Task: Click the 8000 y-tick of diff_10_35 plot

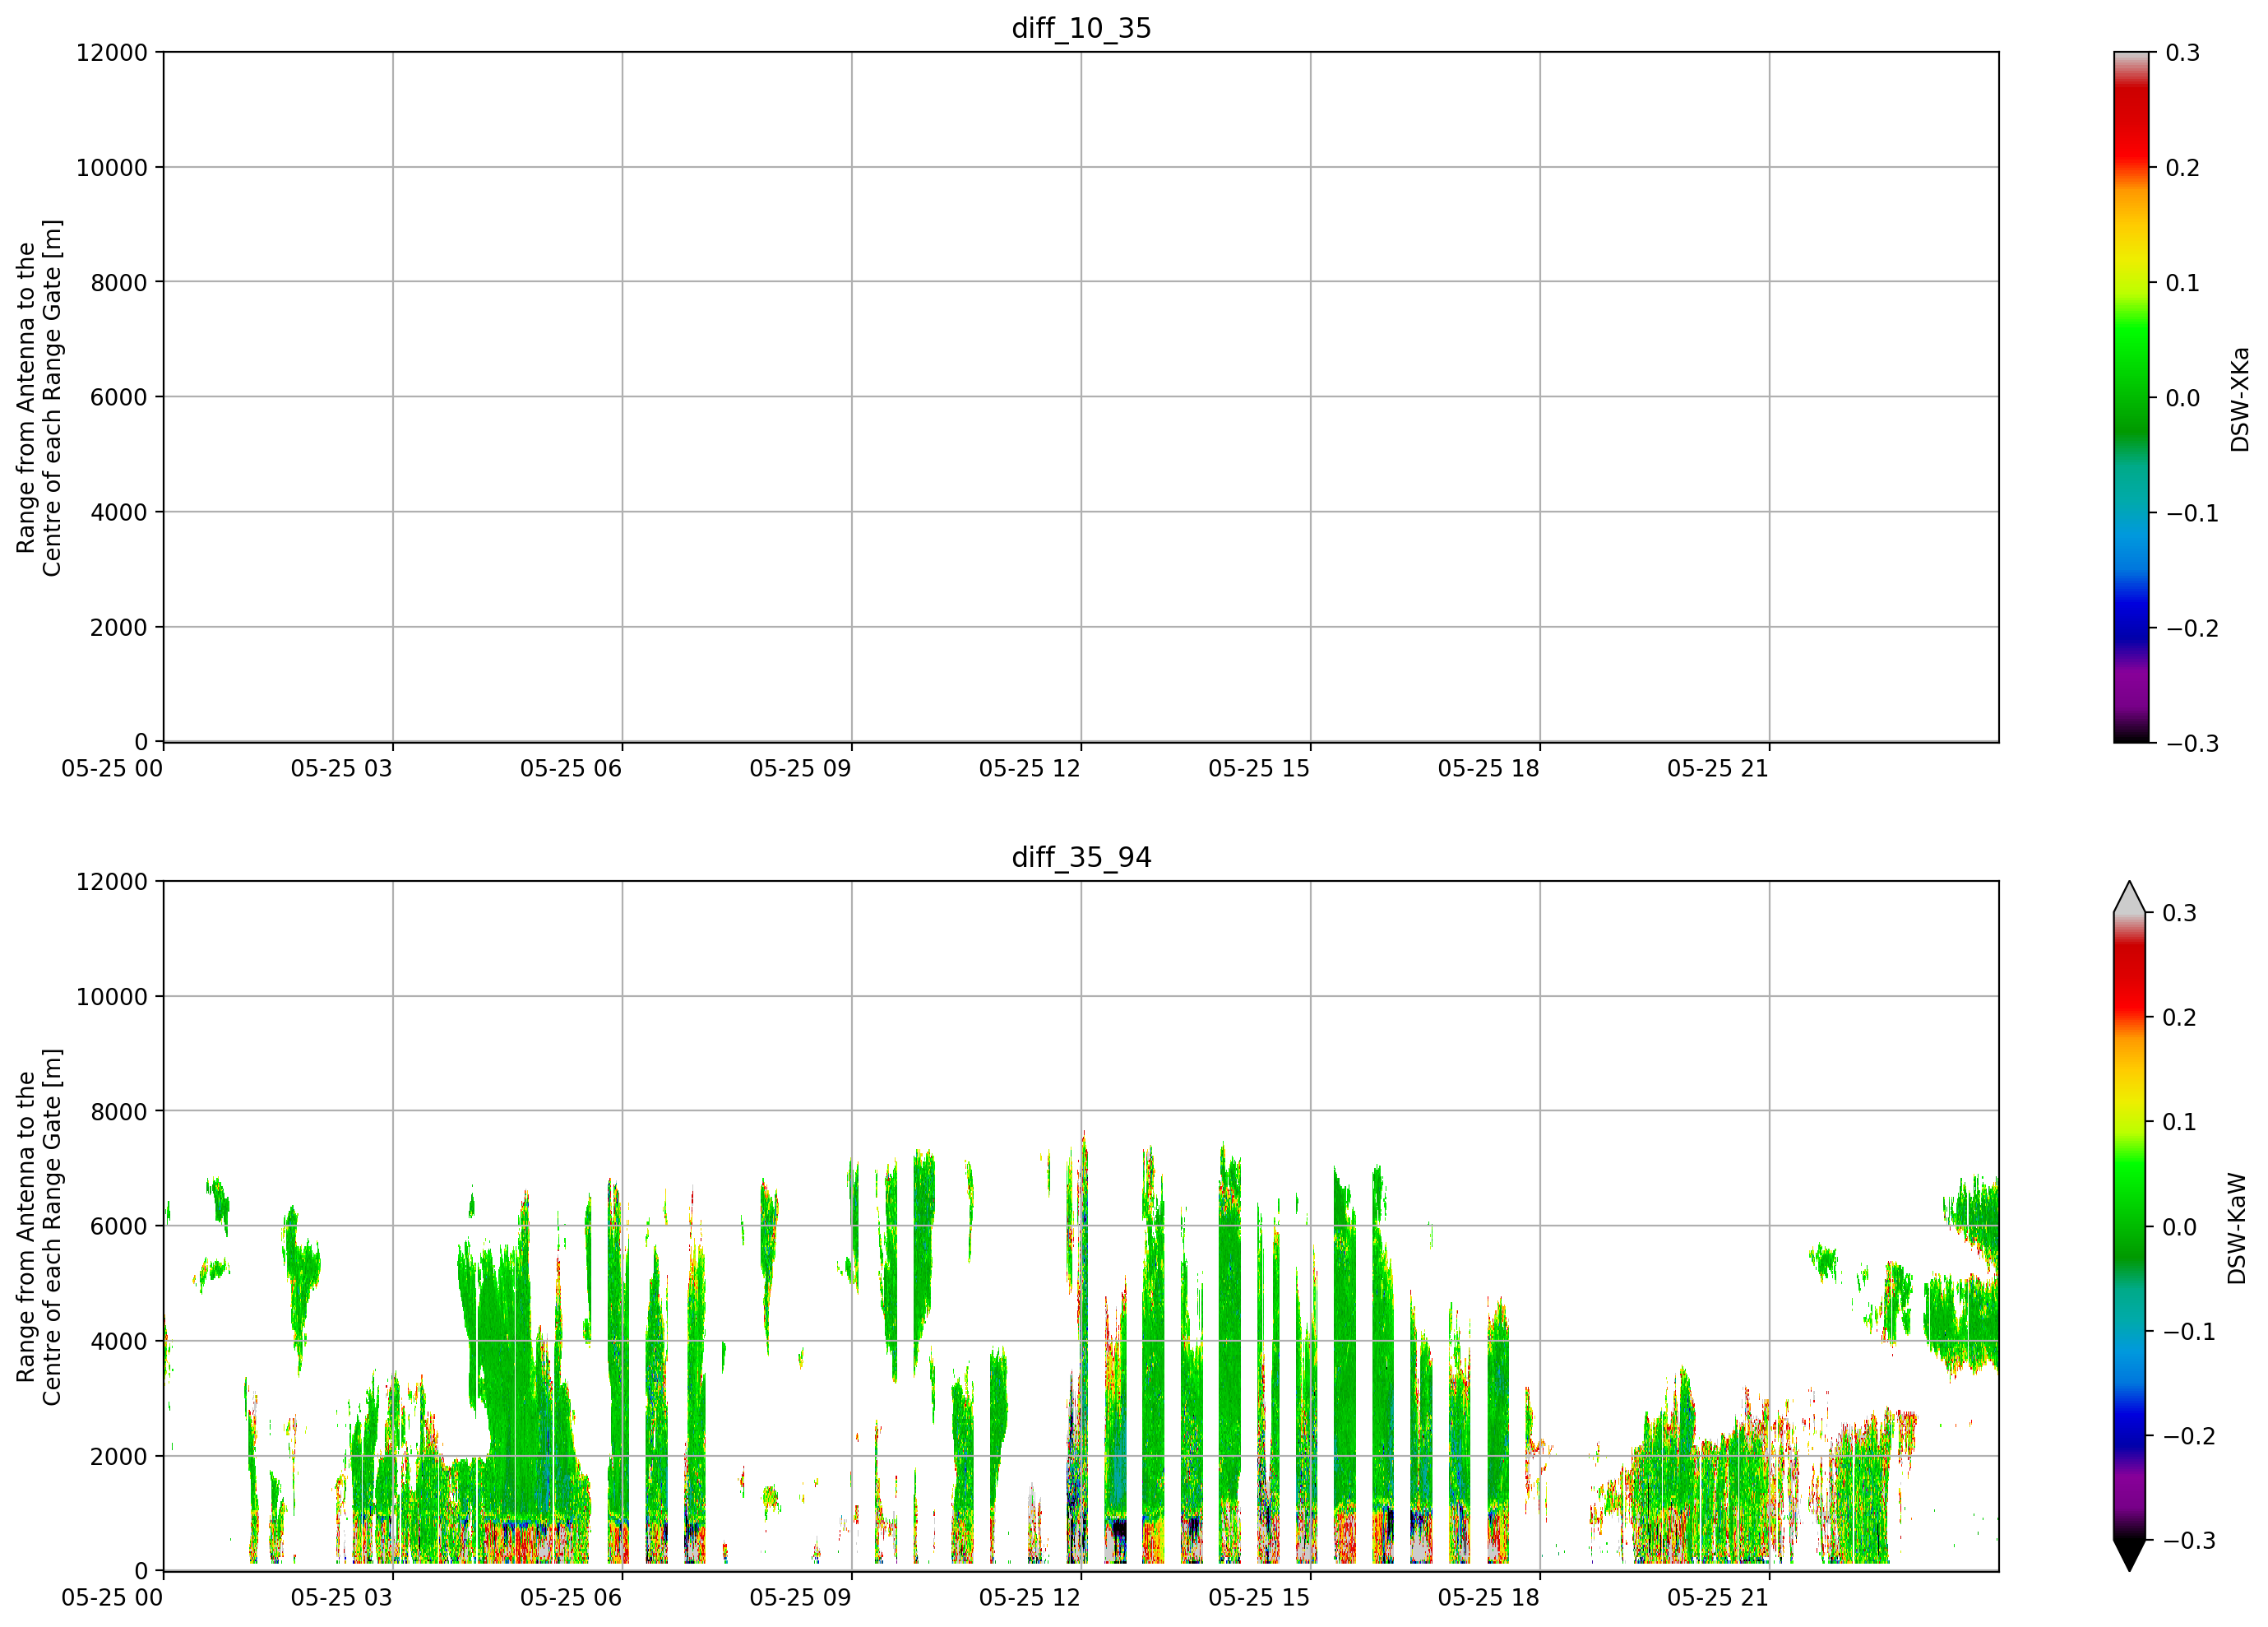Action: [119, 282]
